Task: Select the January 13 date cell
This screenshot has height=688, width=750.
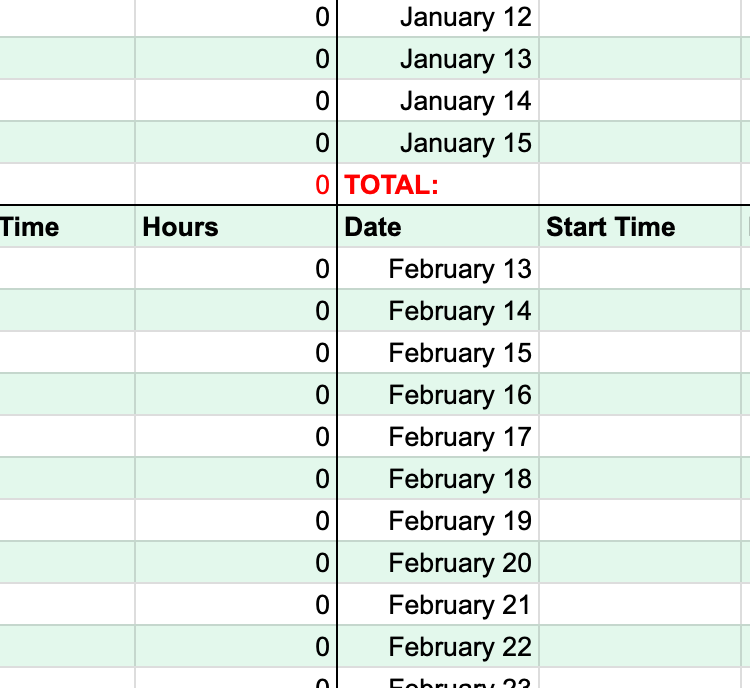Action: 440,59
